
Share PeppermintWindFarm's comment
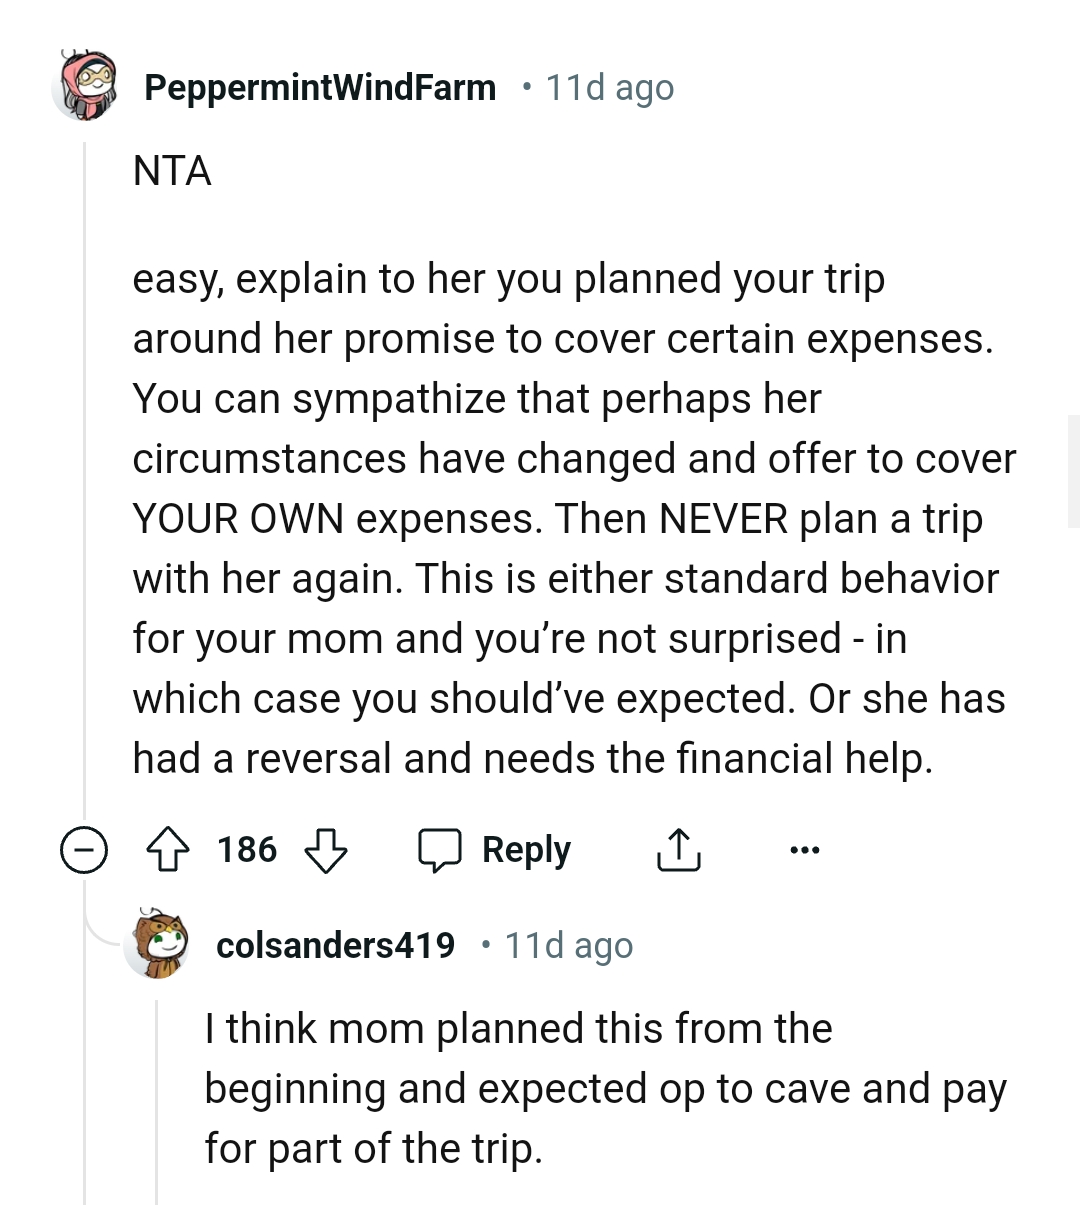click(x=678, y=849)
